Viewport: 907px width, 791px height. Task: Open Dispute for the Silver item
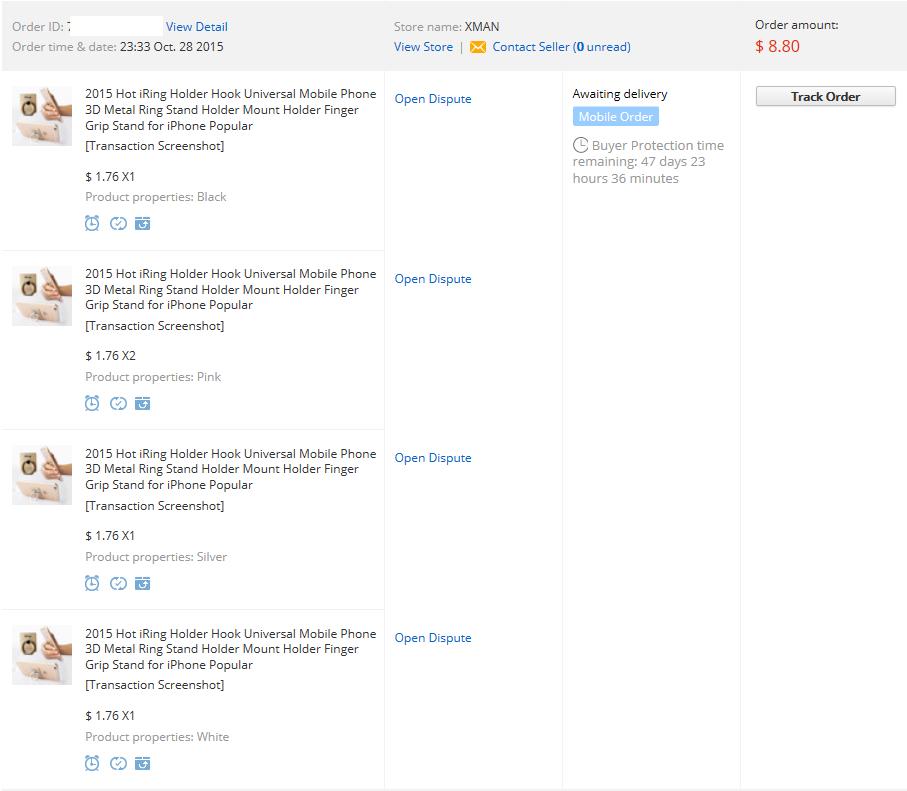[433, 458]
